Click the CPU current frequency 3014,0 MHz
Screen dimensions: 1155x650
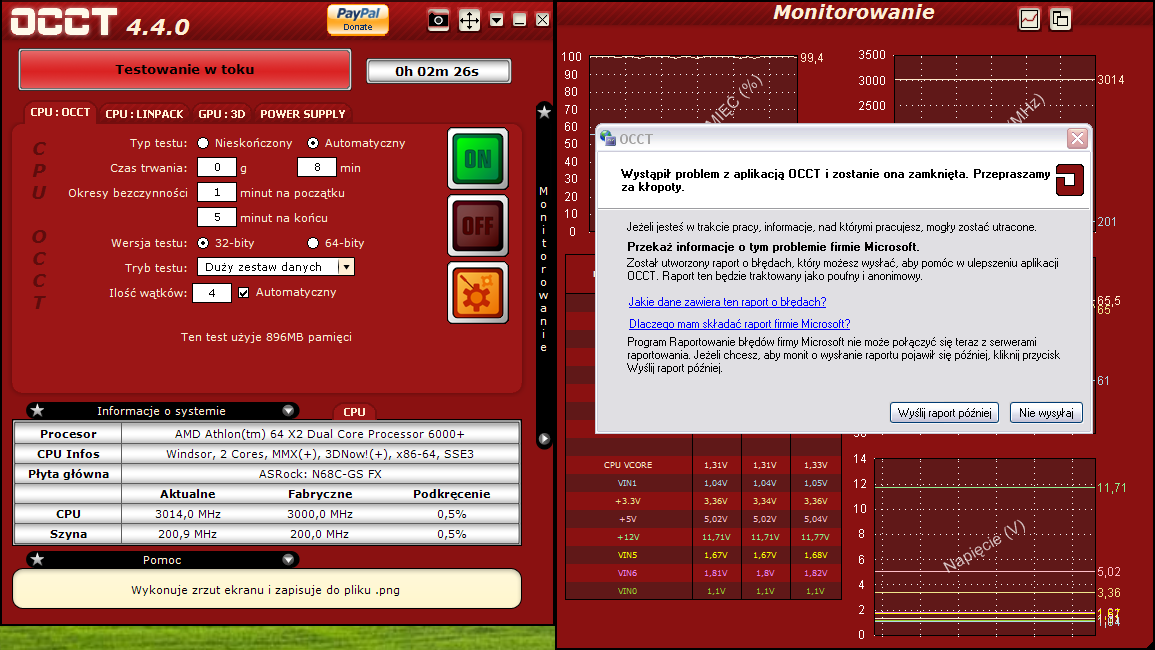(x=188, y=514)
